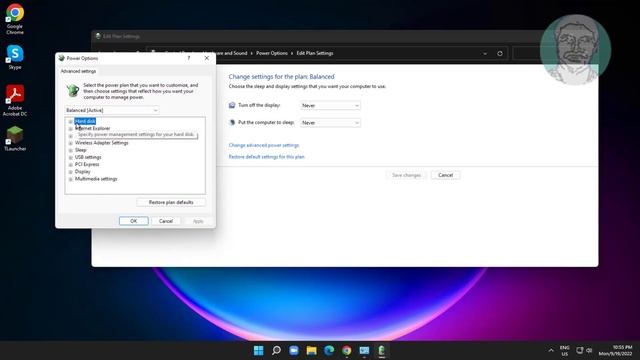Click Cancel in Edit Plan Settings window
640x360 pixels.
[445, 175]
